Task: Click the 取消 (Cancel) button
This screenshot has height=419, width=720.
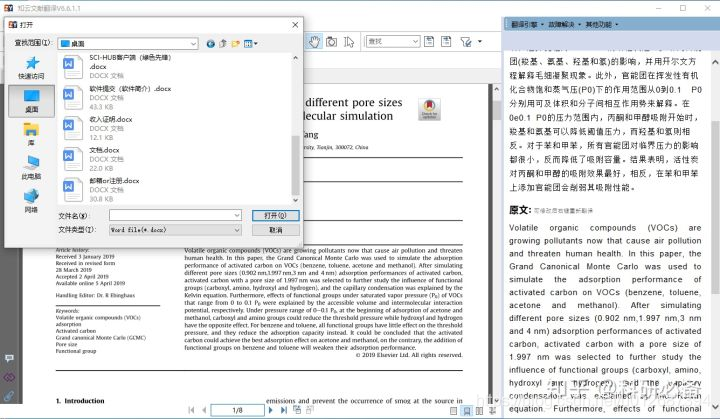Action: (276, 230)
